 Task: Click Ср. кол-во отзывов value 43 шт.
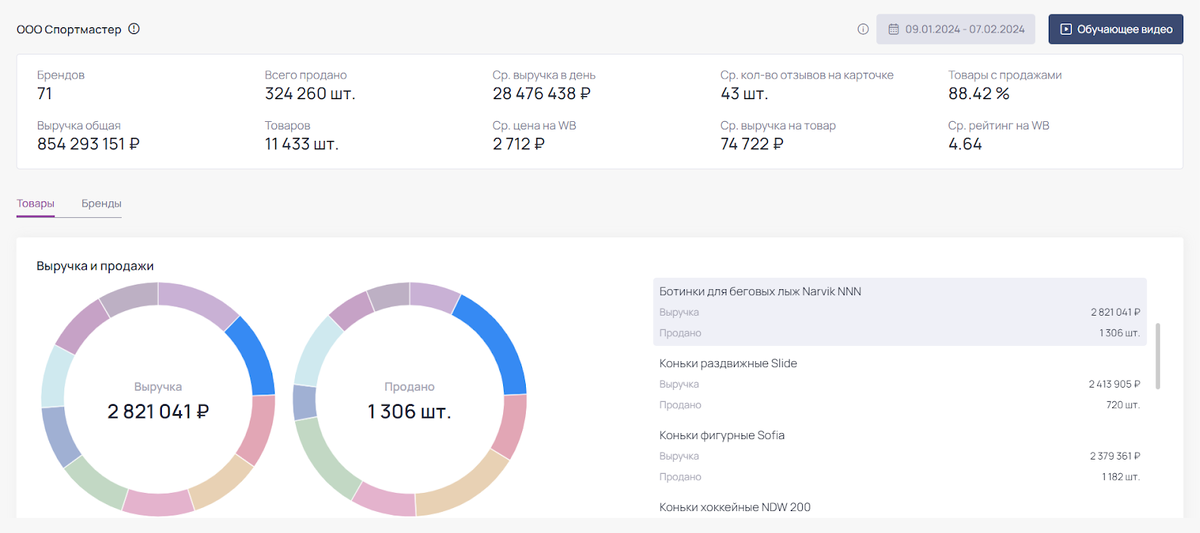[x=744, y=94]
